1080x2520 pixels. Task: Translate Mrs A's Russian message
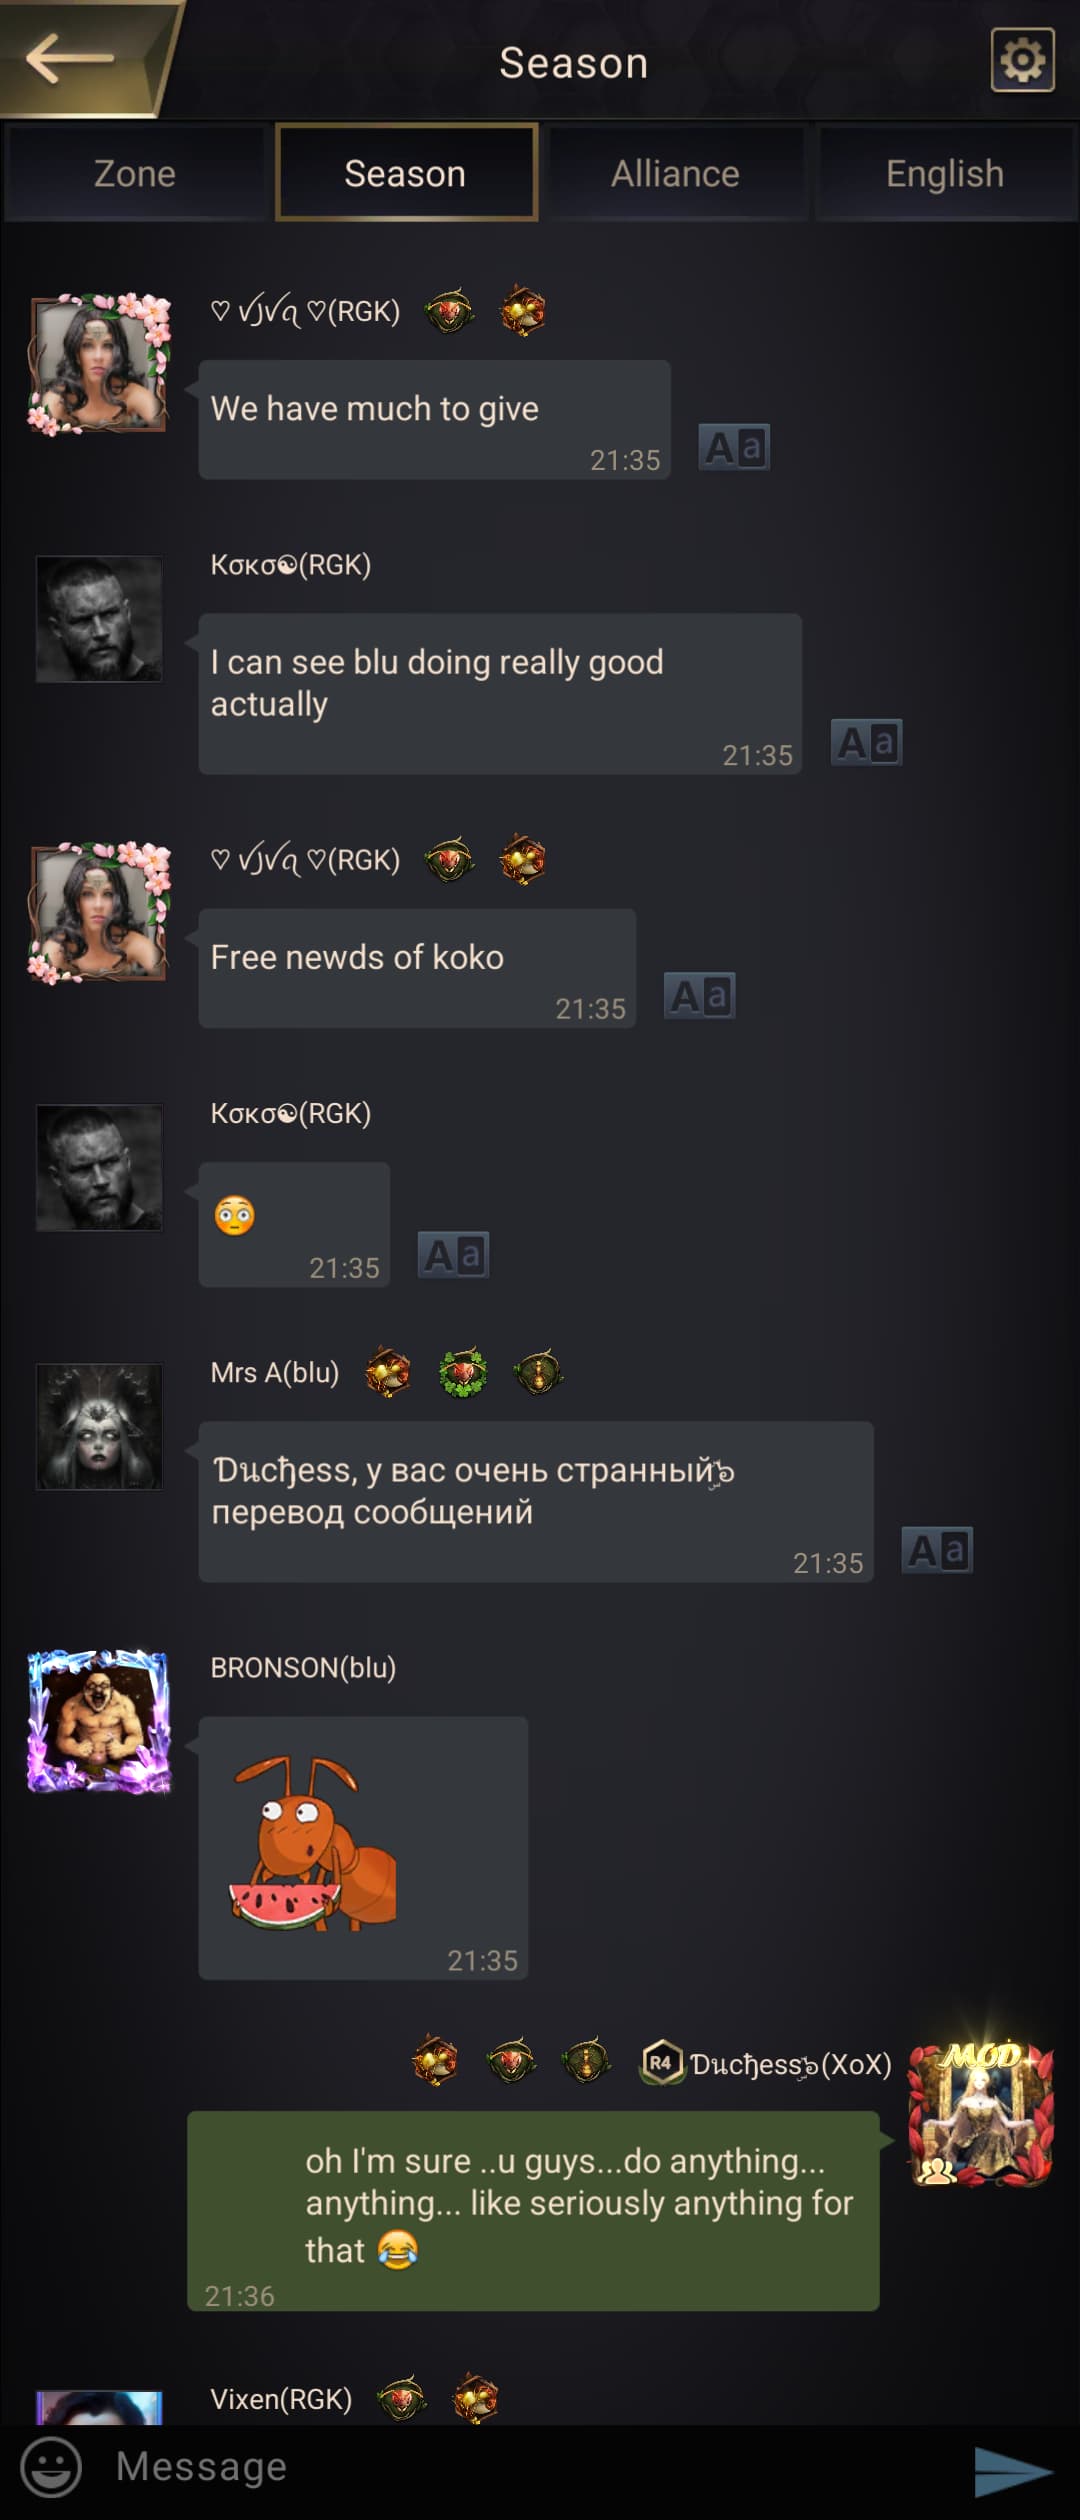(x=937, y=1550)
